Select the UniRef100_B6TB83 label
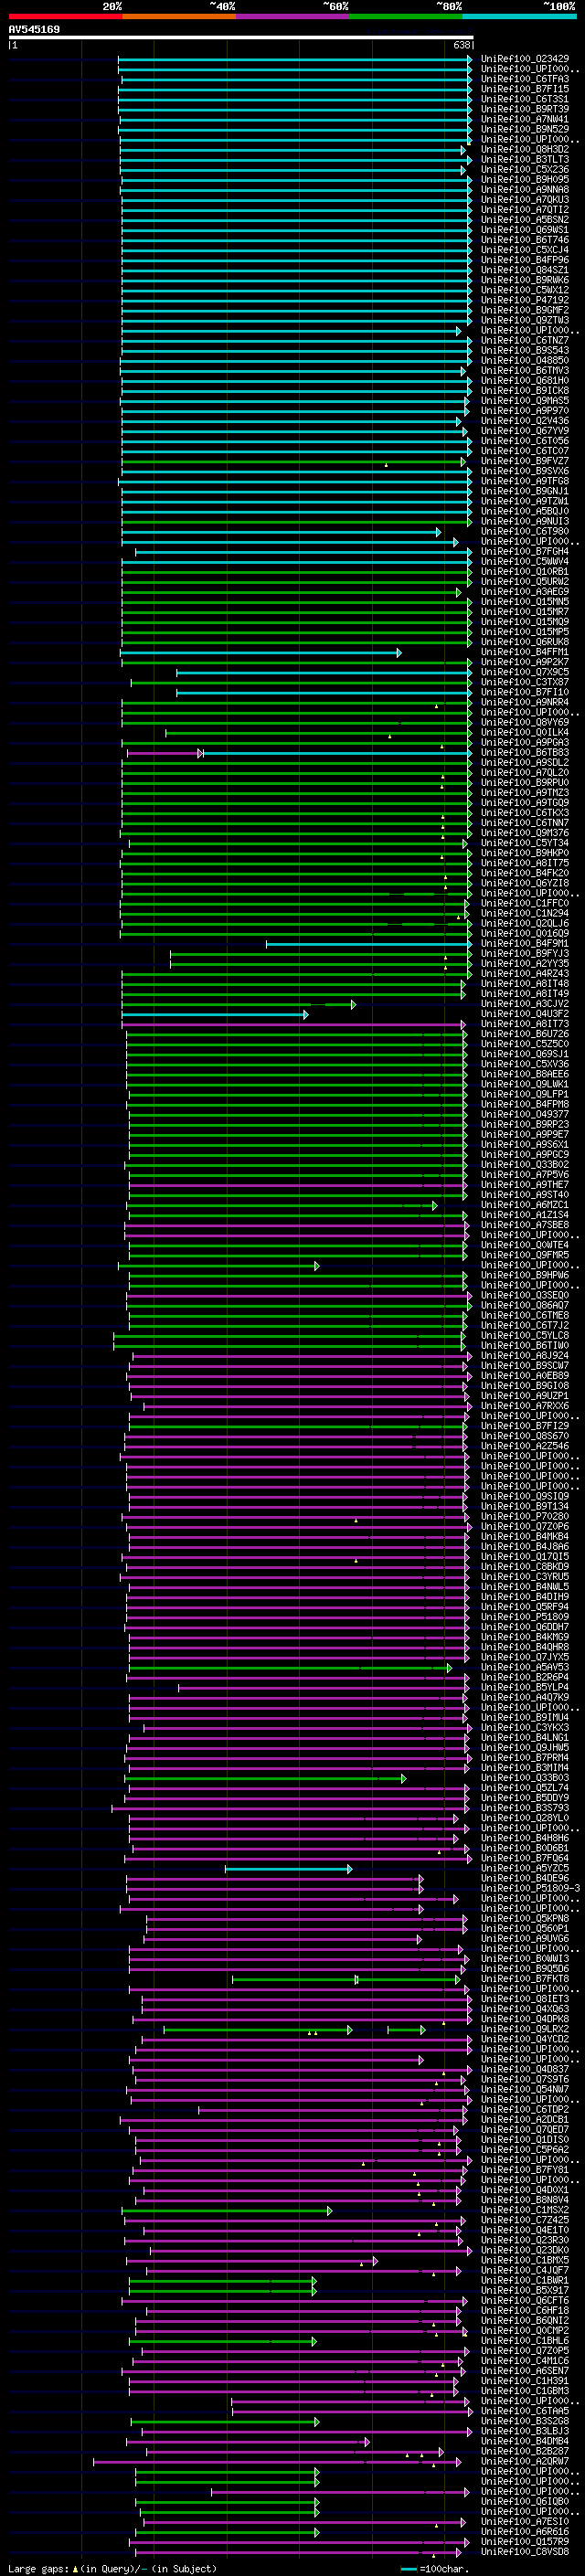The image size is (585, 2576). click(524, 752)
